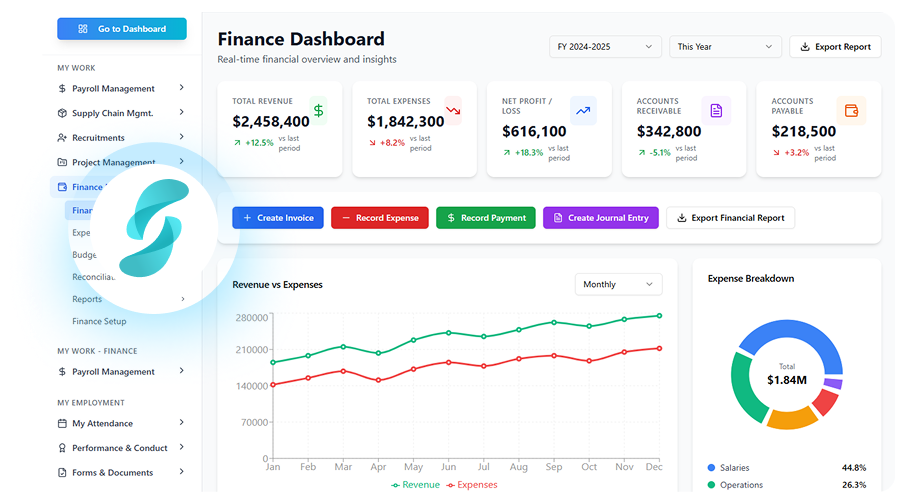Open the Monthly chart interval dropdown
This screenshot has width=908, height=504.
coord(618,285)
